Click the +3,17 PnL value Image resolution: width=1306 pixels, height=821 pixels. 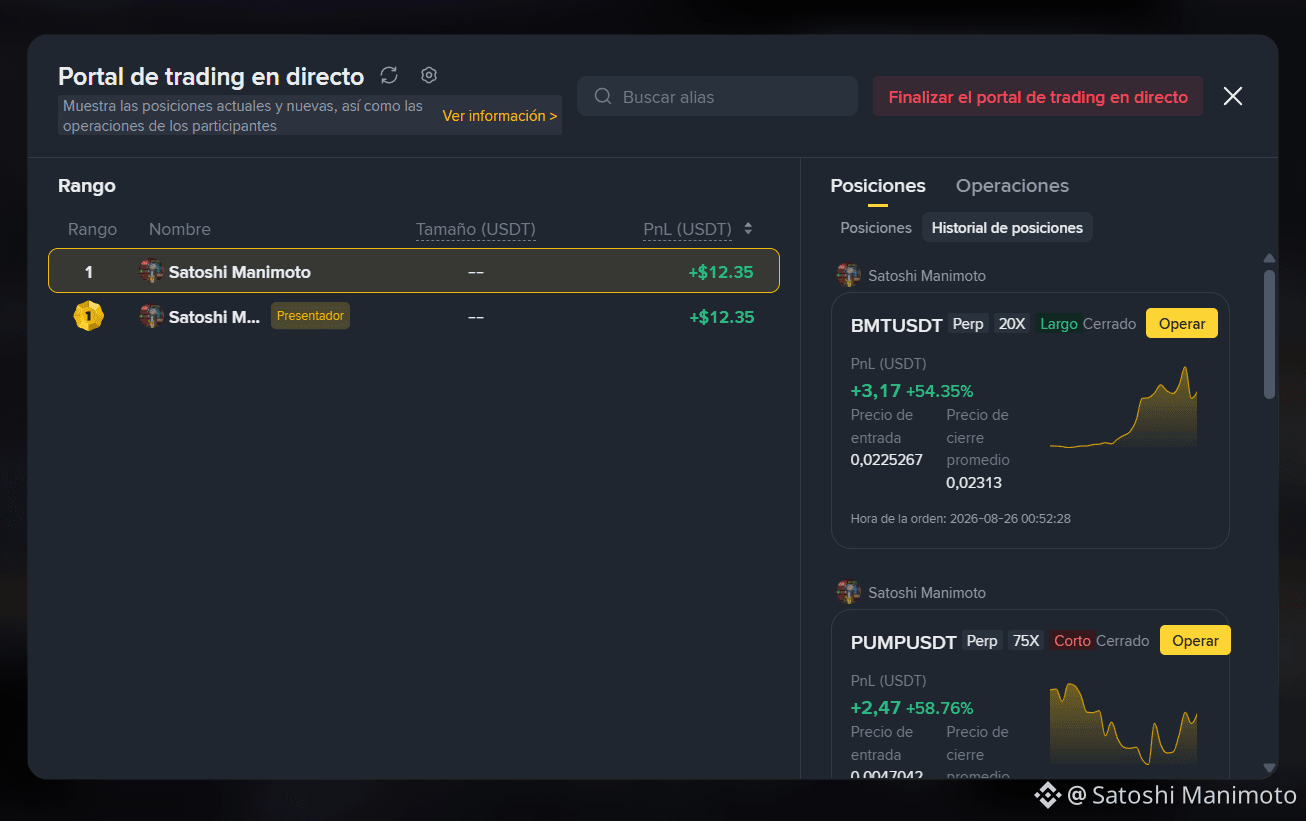pos(876,391)
